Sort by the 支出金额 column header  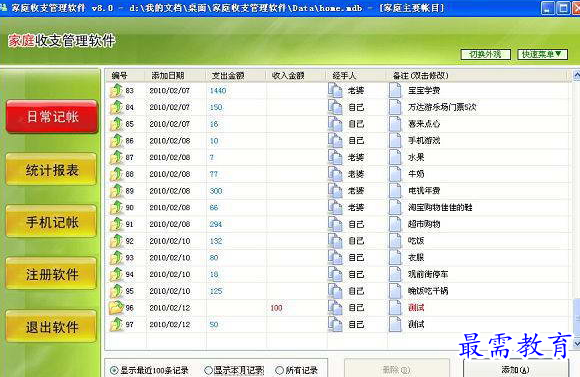point(236,75)
